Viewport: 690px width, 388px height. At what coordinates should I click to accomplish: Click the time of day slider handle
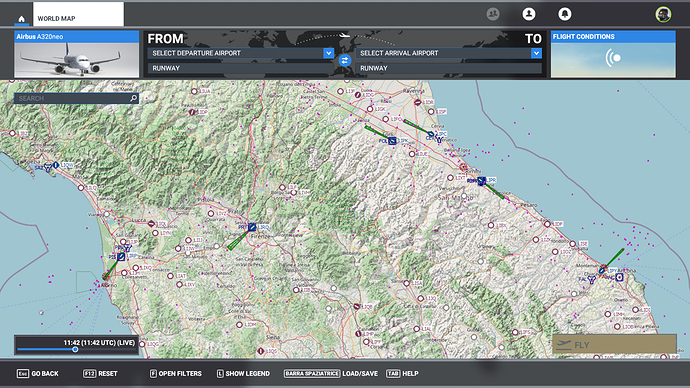tap(75, 349)
